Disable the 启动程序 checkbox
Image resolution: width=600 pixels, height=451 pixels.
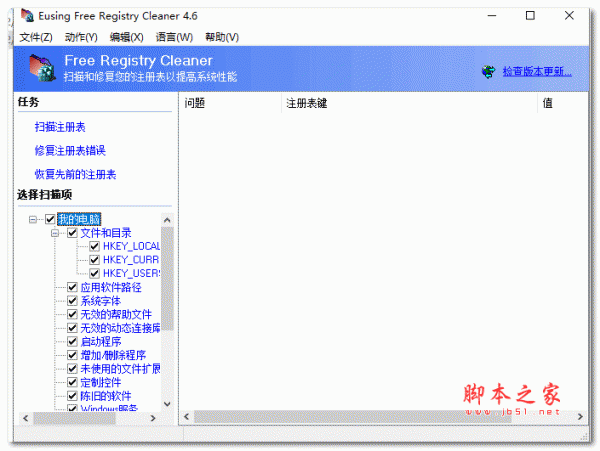(x=72, y=341)
